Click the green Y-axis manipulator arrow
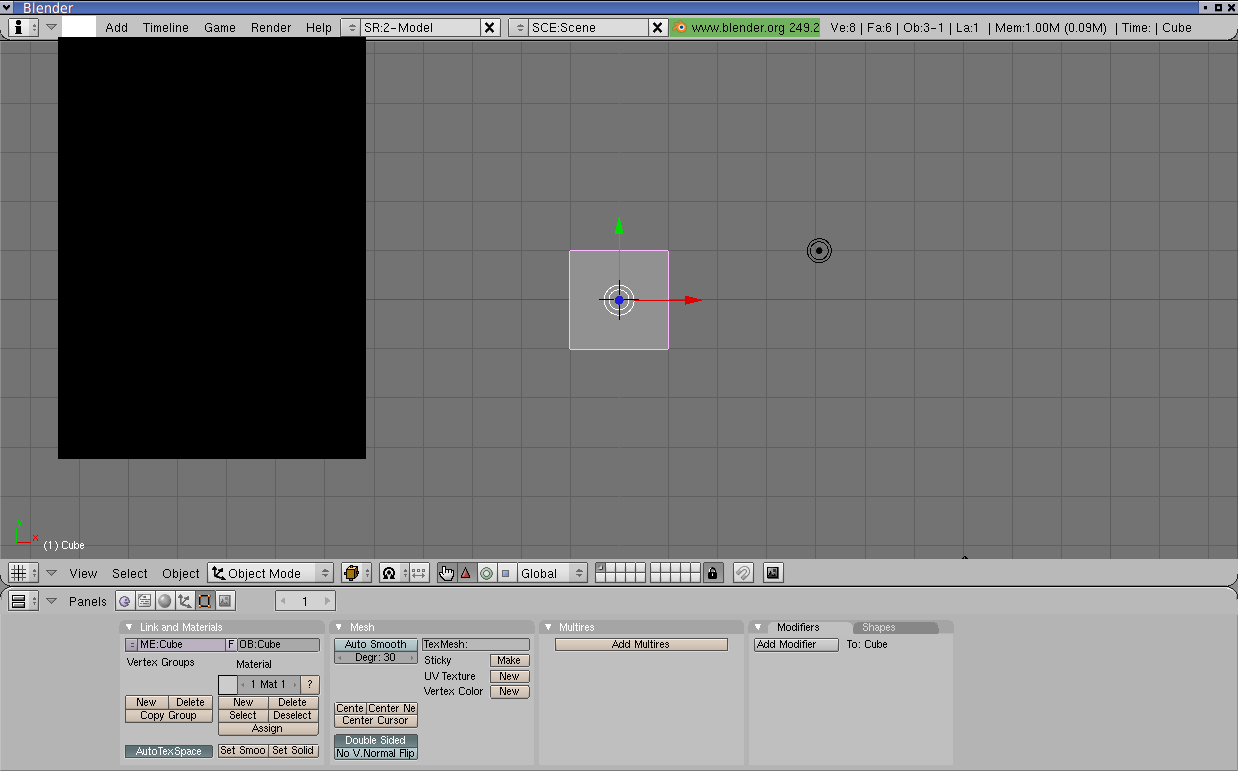Image resolution: width=1238 pixels, height=771 pixels. [x=619, y=225]
